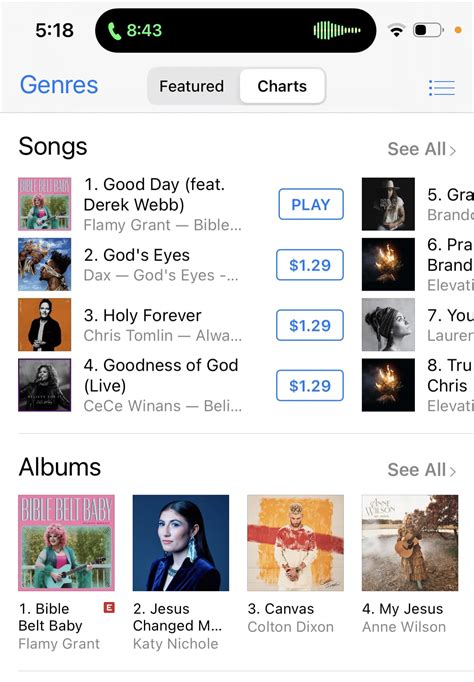This screenshot has width=474, height=682.
Task: Open the list view icon
Action: 442,87
